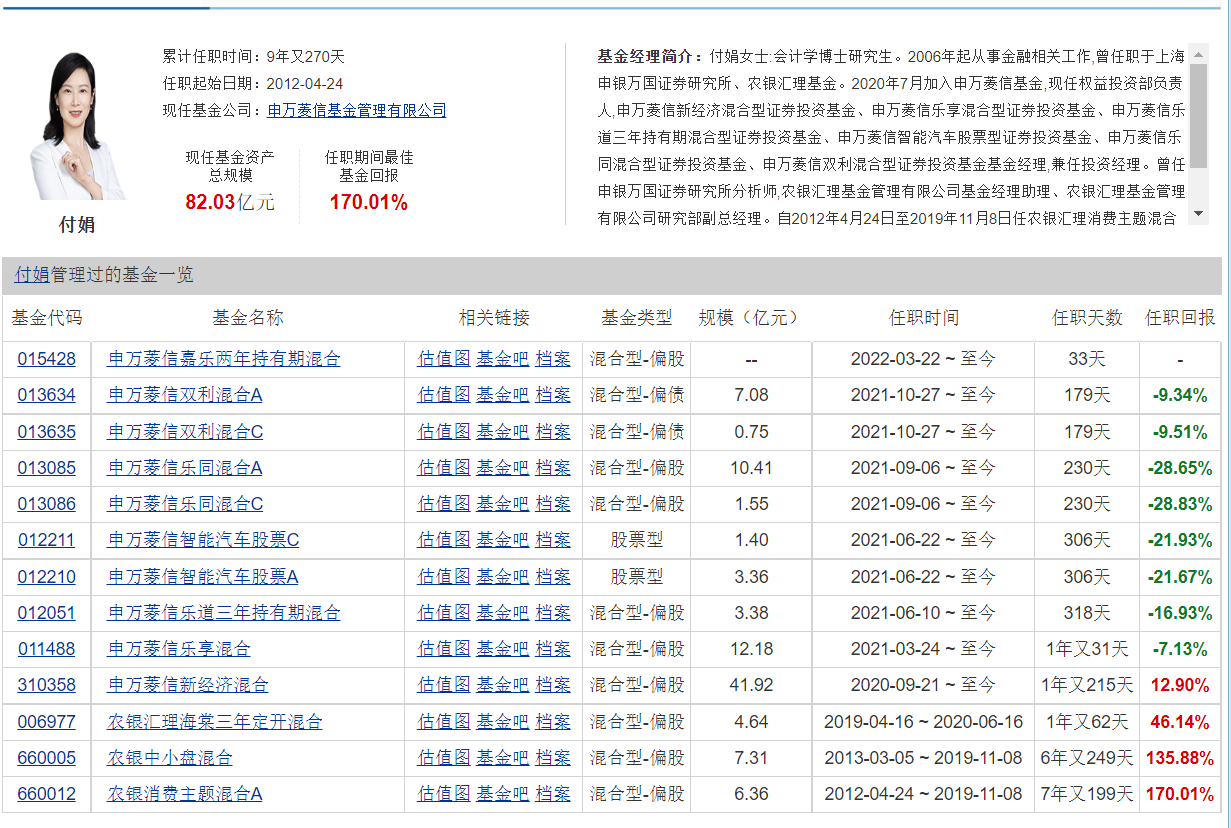
Task: Open 档案 for 农银汇理海棠三年定开混合
Action: click(x=553, y=722)
